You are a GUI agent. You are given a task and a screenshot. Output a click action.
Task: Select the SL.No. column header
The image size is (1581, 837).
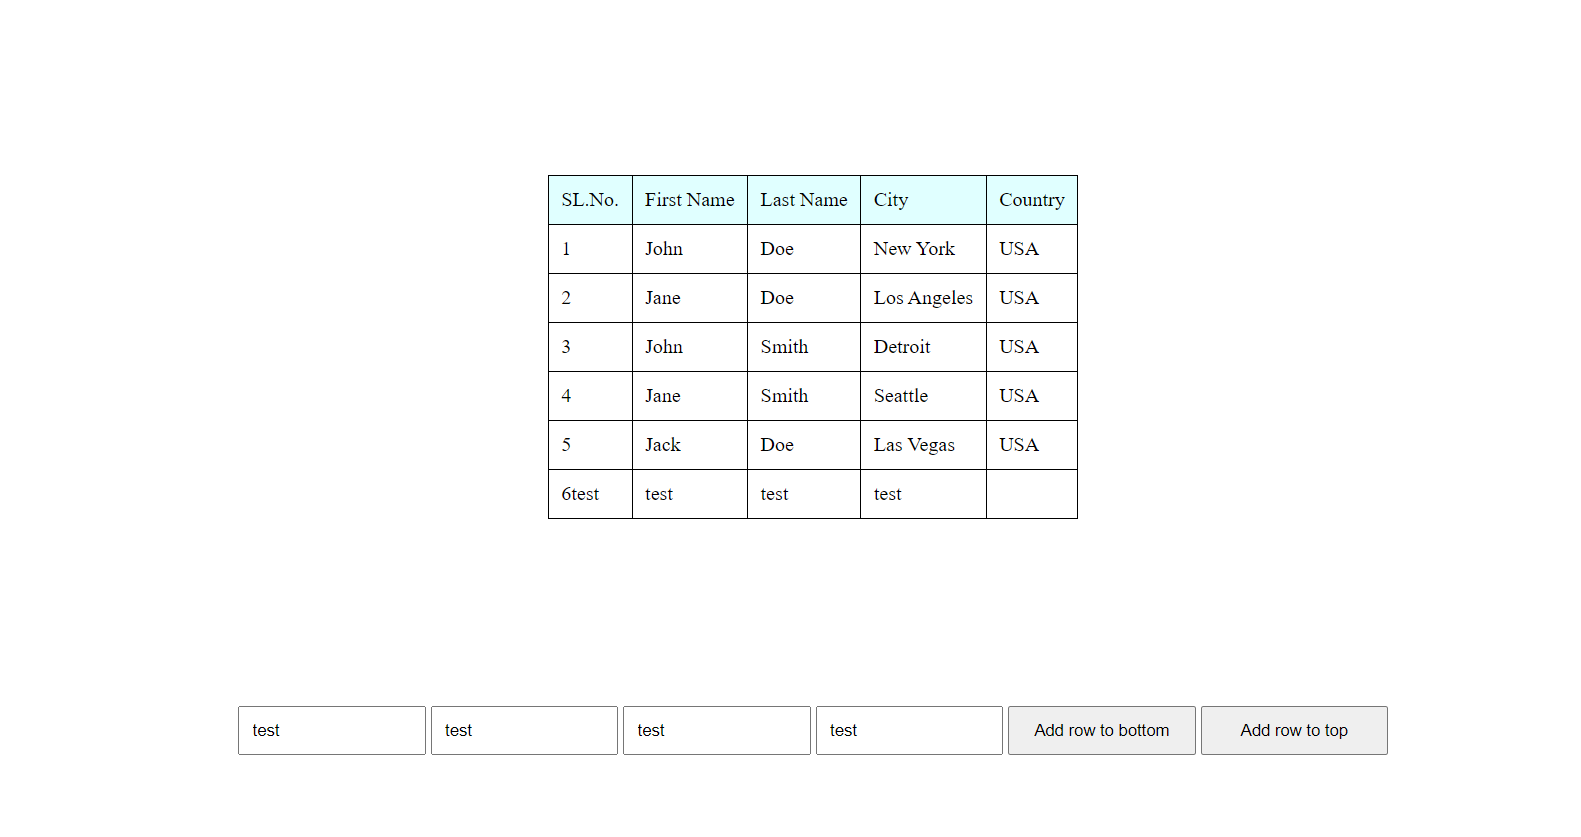tap(590, 200)
